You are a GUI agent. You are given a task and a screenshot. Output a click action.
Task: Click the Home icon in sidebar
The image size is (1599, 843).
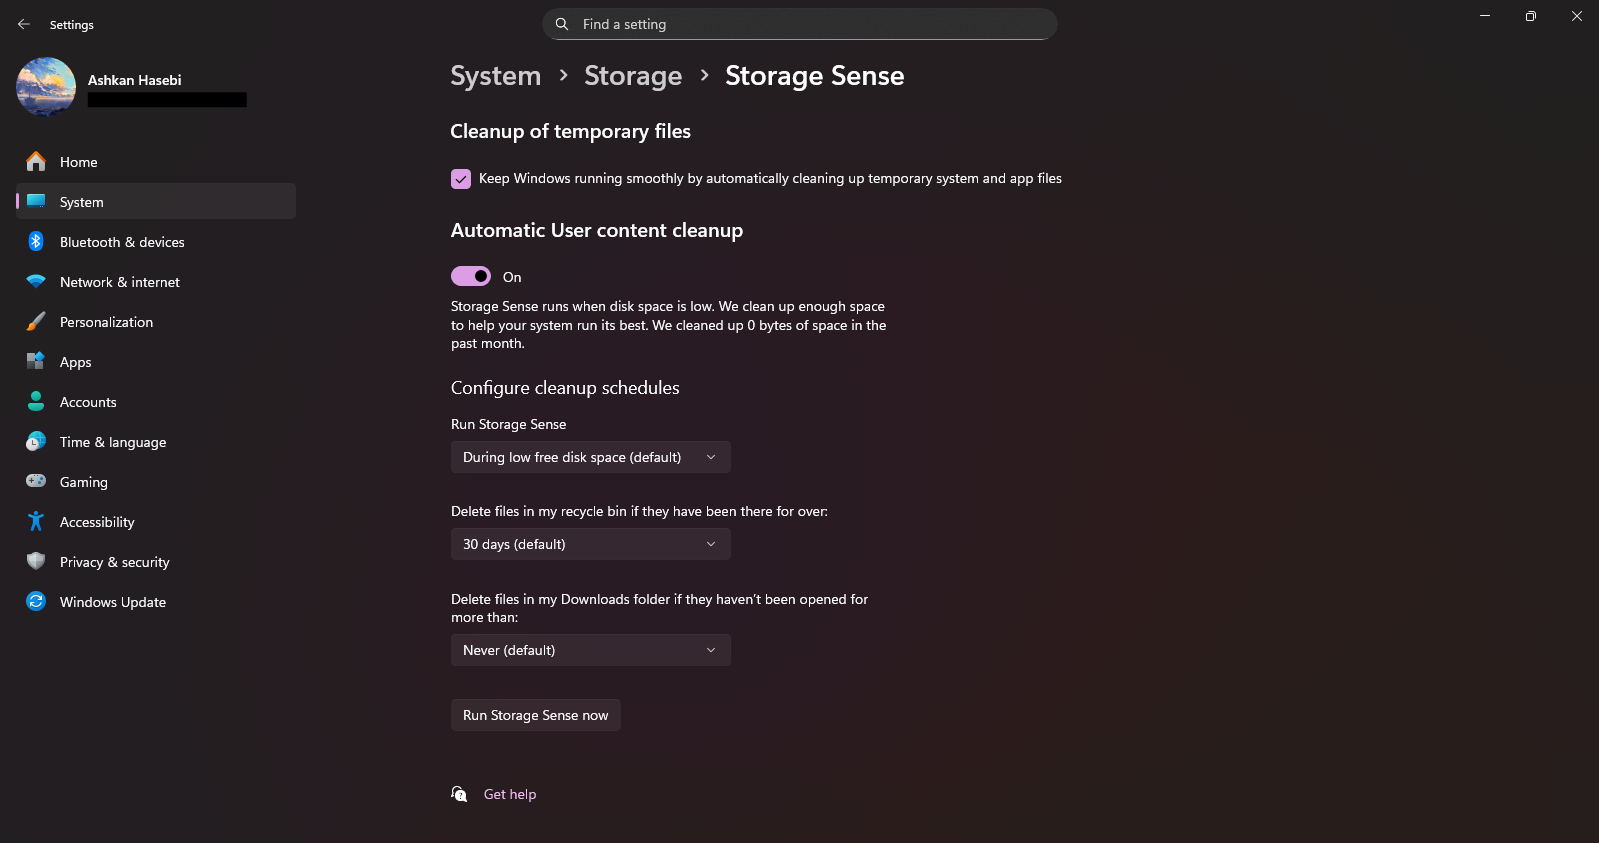[x=36, y=161]
